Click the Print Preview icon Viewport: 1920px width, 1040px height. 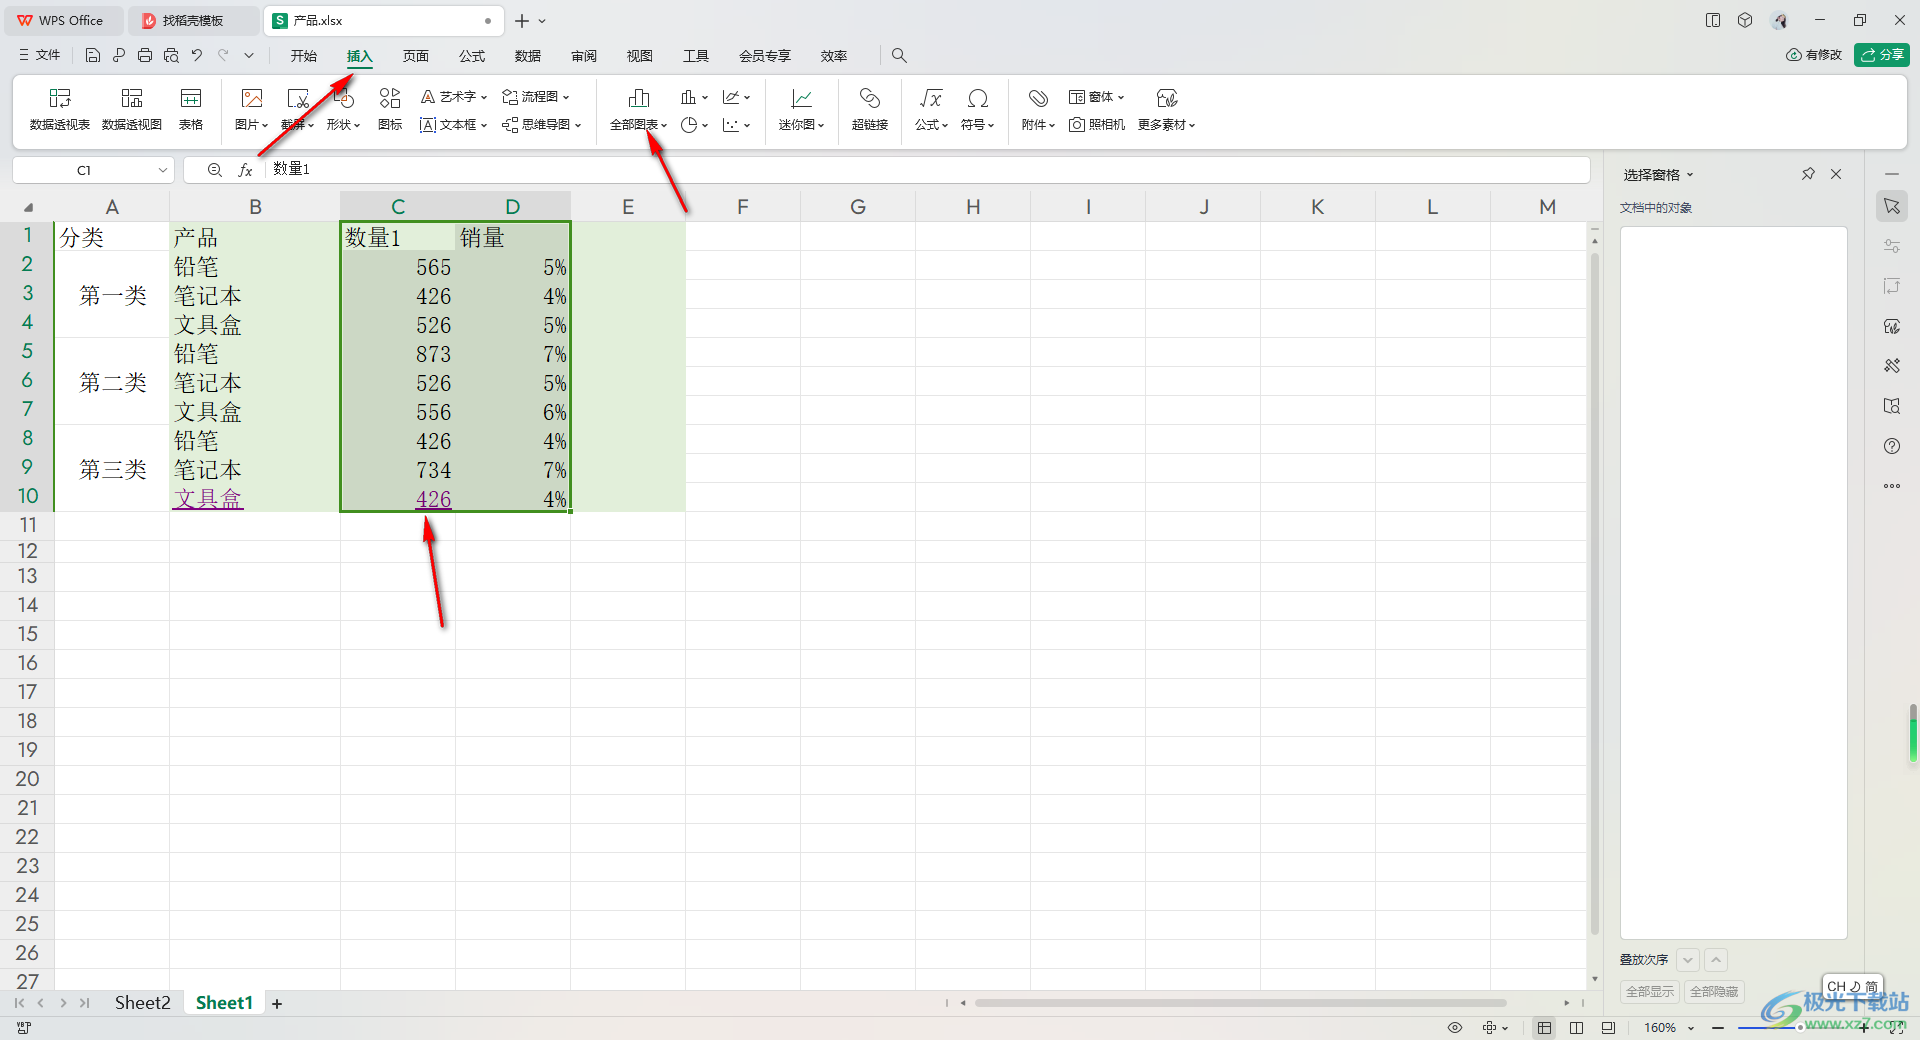click(x=171, y=56)
